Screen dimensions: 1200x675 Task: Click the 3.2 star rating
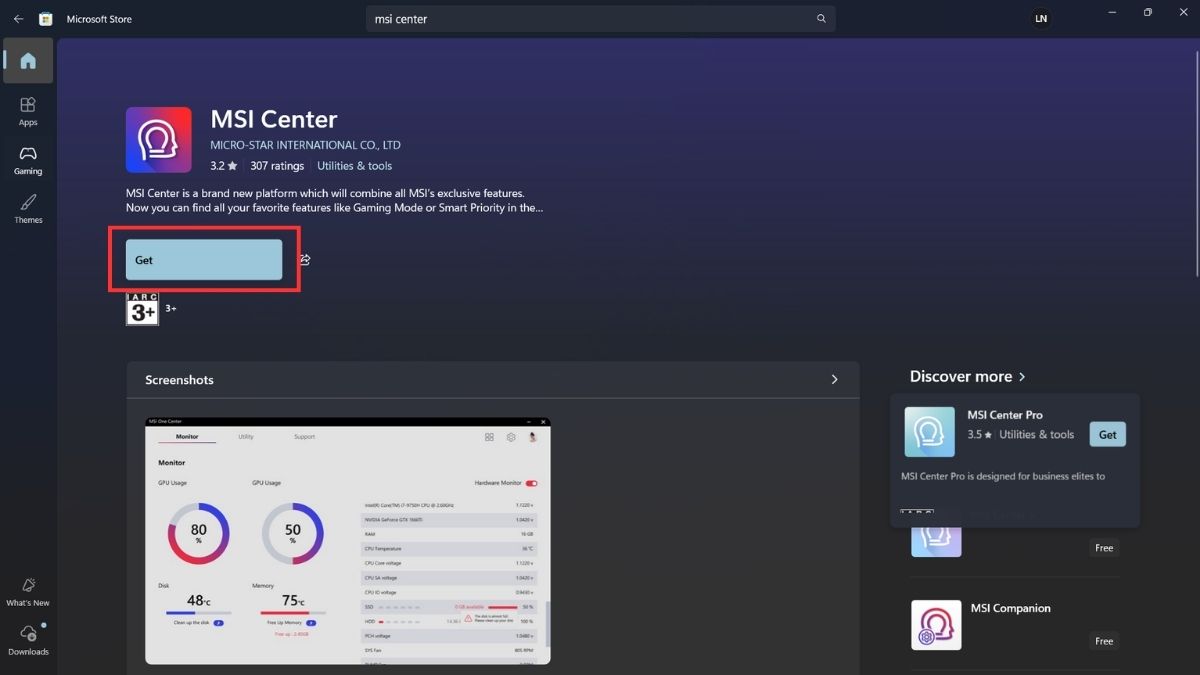(x=224, y=166)
